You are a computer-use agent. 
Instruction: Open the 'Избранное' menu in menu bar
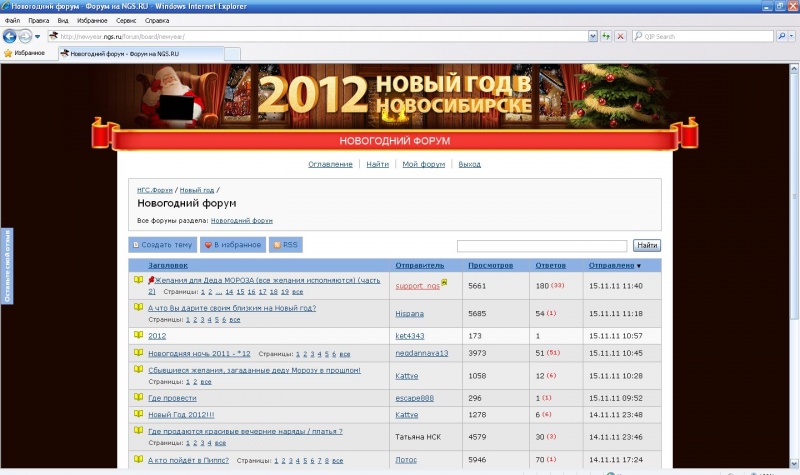point(93,20)
